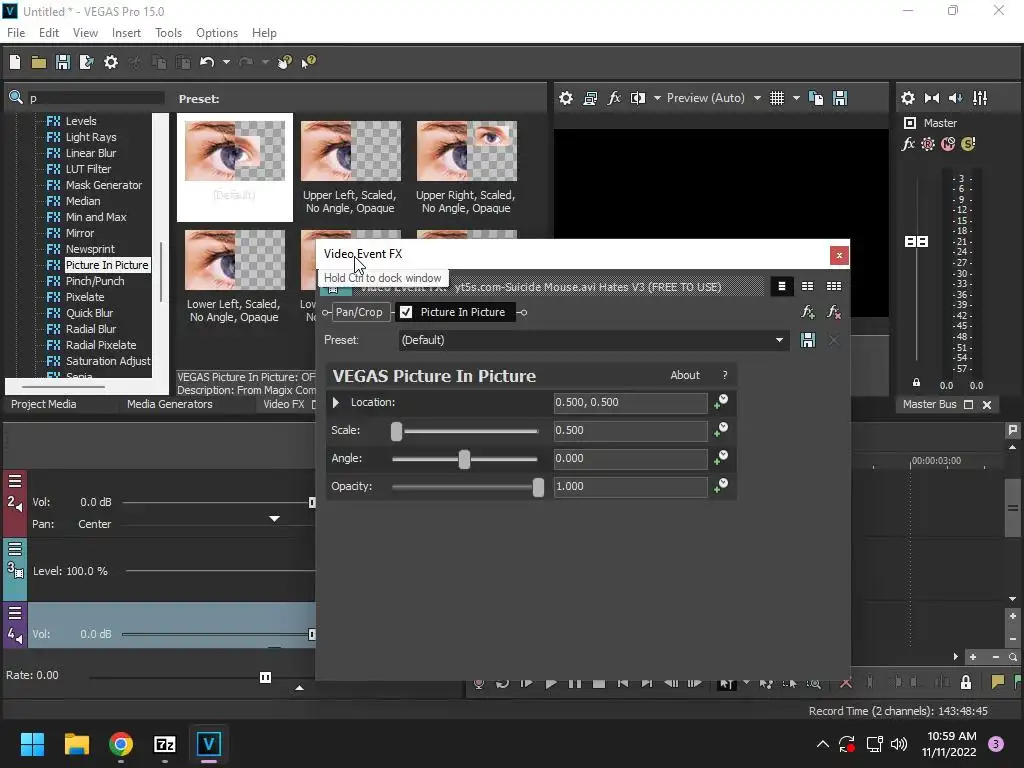Image resolution: width=1024 pixels, height=768 pixels.
Task: Toggle split screen view icon
Action: tap(638, 98)
